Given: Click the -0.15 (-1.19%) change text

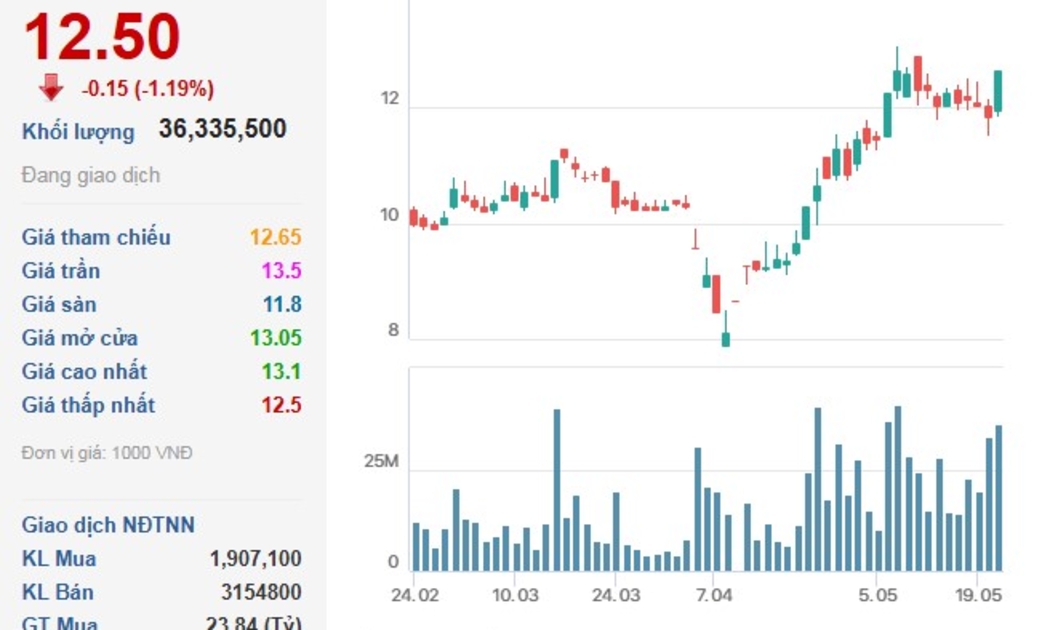Looking at the screenshot, I should click(x=147, y=89).
